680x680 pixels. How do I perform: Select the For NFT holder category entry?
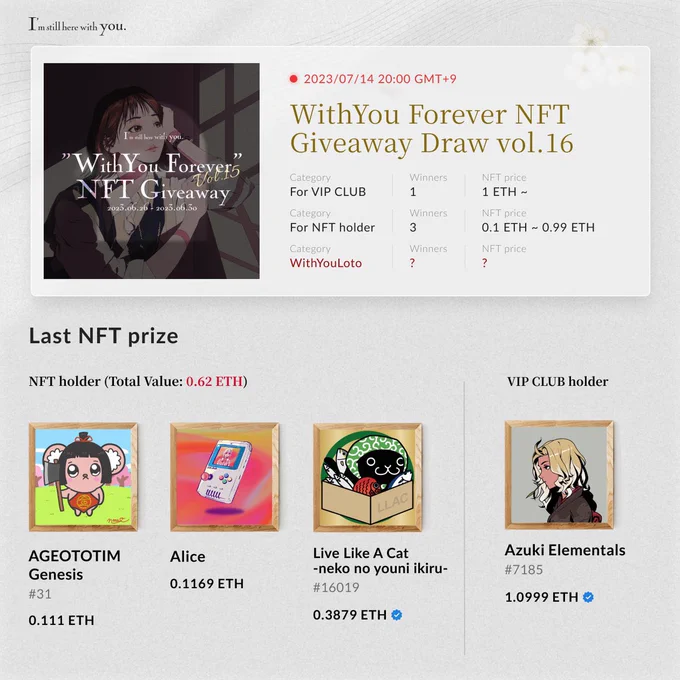[332, 227]
